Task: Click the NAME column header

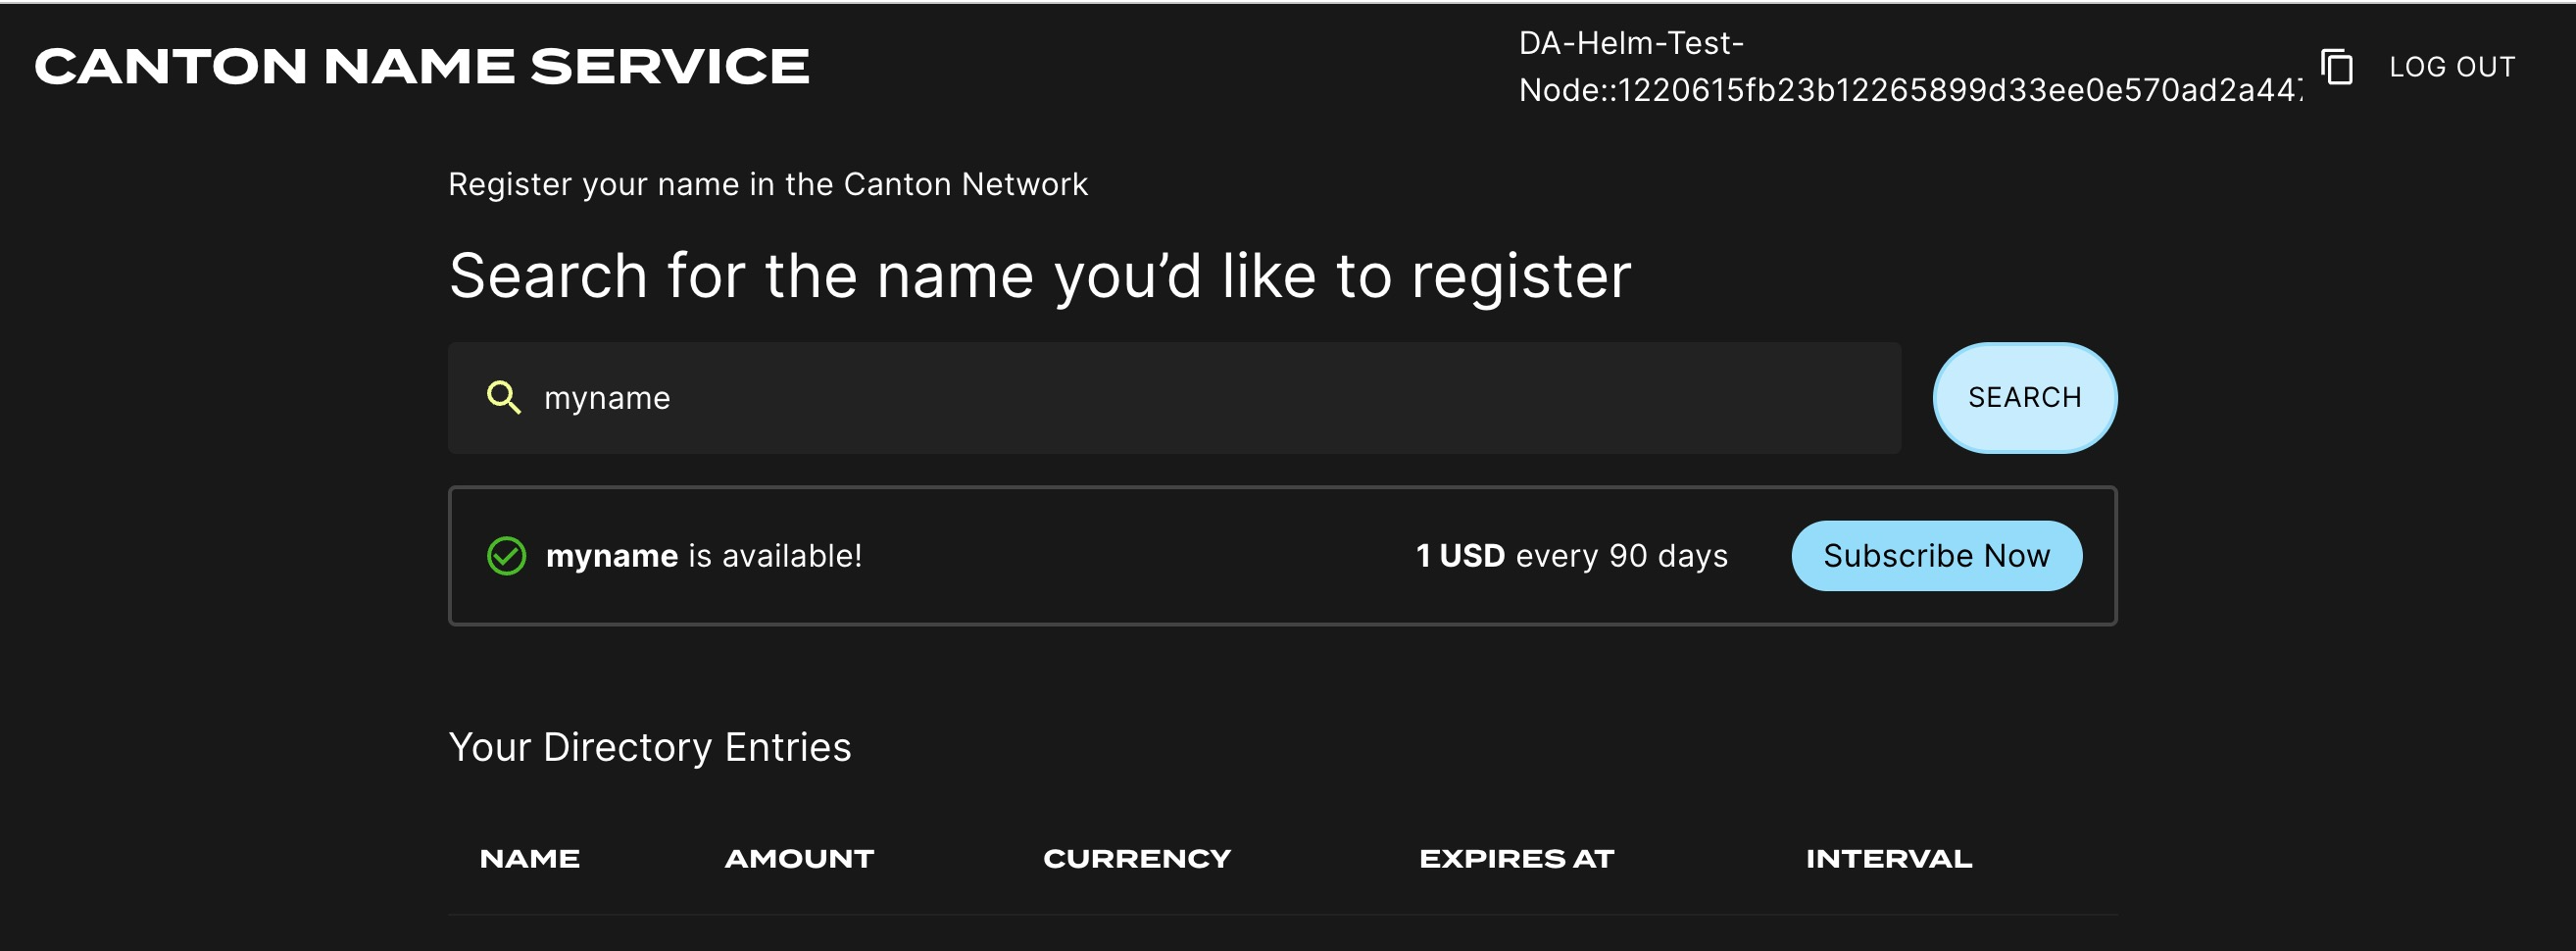Action: point(529,859)
